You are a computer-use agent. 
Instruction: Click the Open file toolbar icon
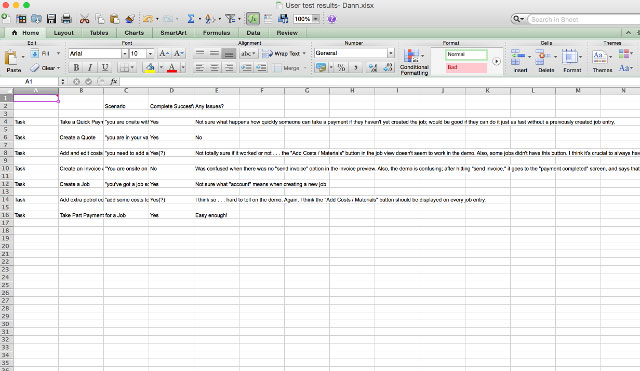click(x=36, y=19)
